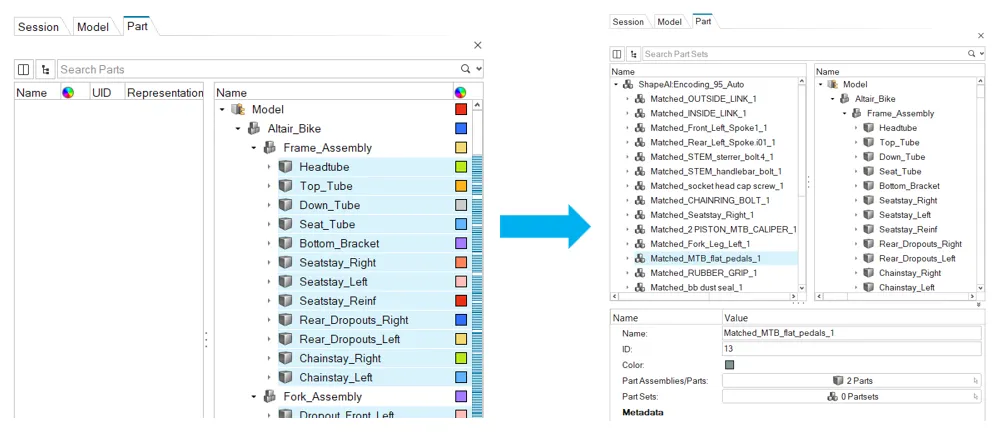The height and width of the screenshot is (436, 1005).
Task: Collapse Frame_Assembly node in Parts browser
Action: [x=254, y=148]
